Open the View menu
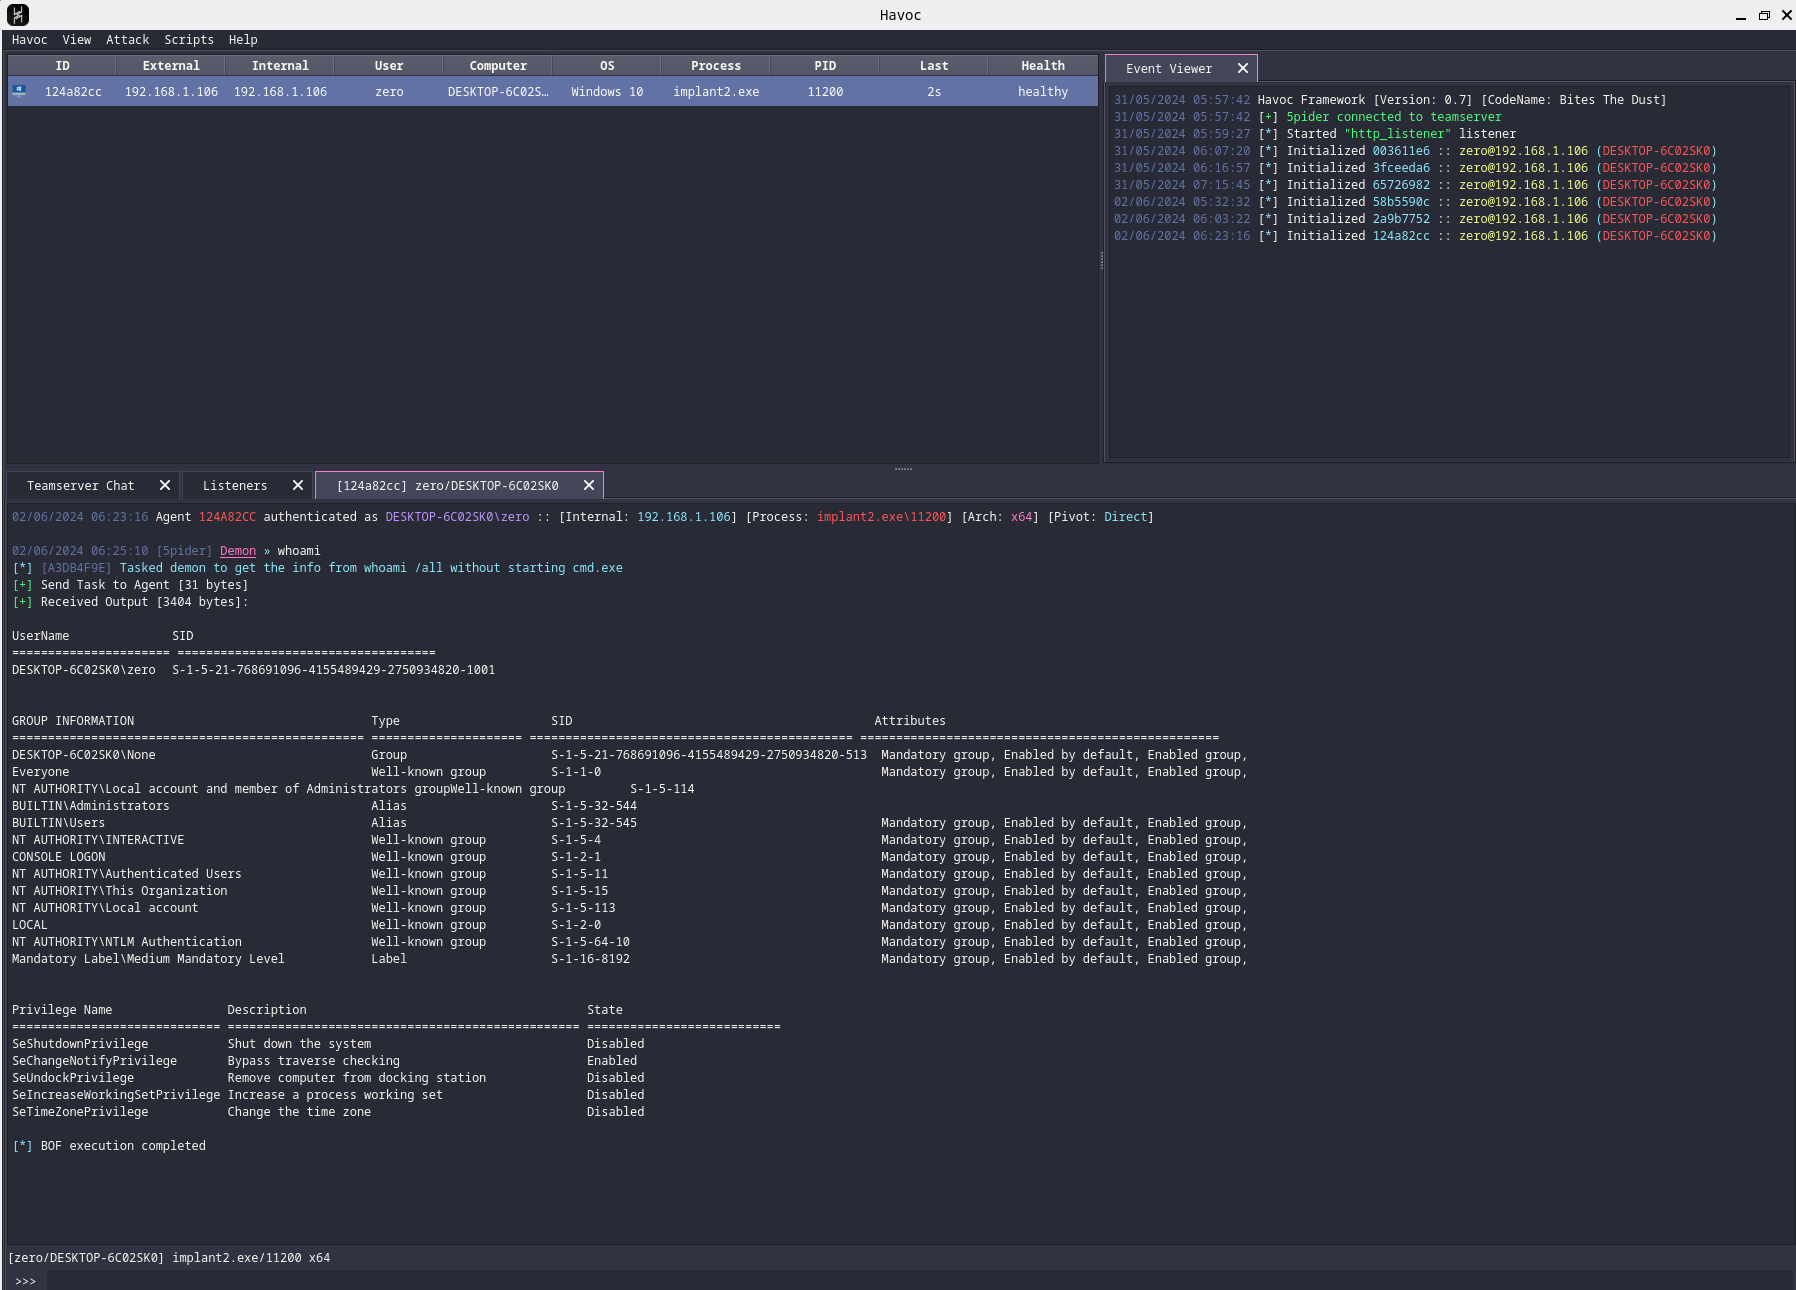This screenshot has width=1796, height=1290. pyautogui.click(x=77, y=40)
